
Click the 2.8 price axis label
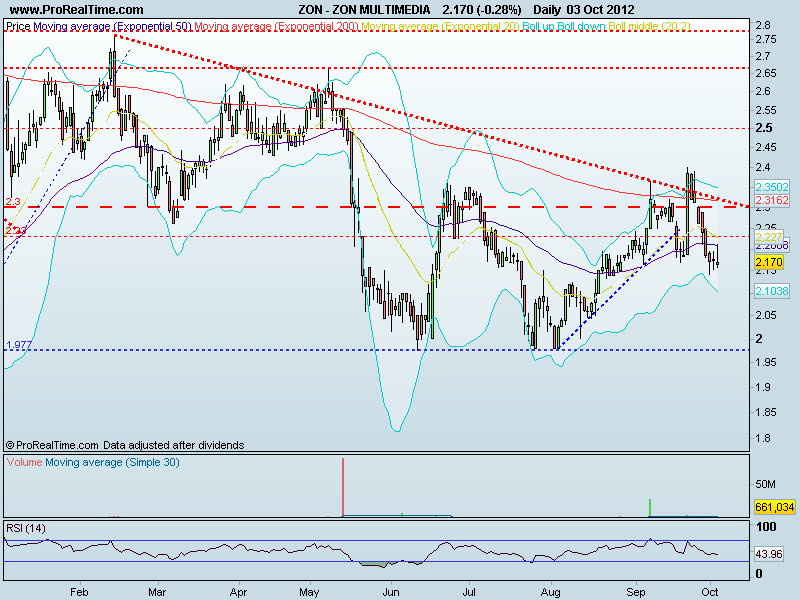click(x=762, y=25)
